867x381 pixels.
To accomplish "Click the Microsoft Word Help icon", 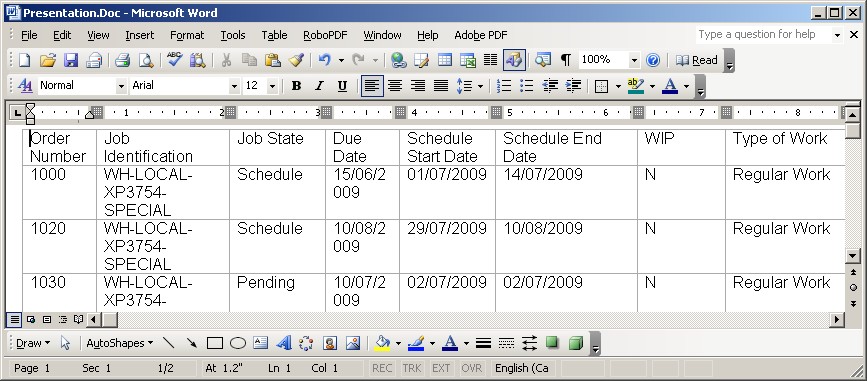I will point(653,60).
